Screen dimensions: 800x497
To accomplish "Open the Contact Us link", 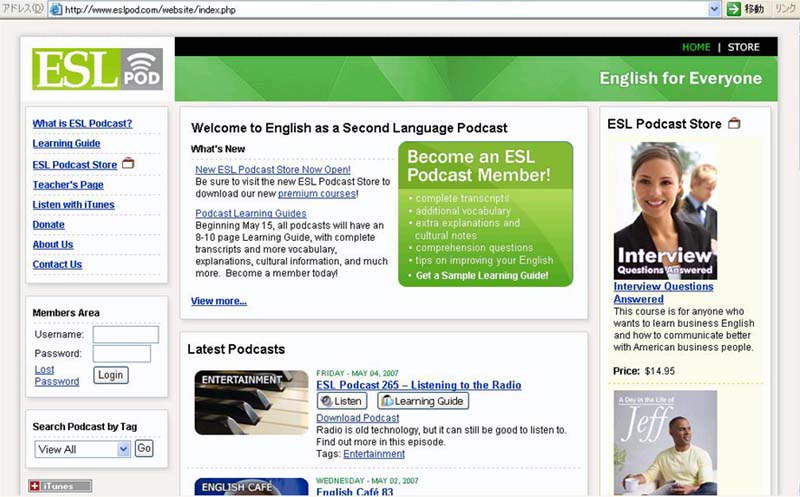I will (x=57, y=264).
